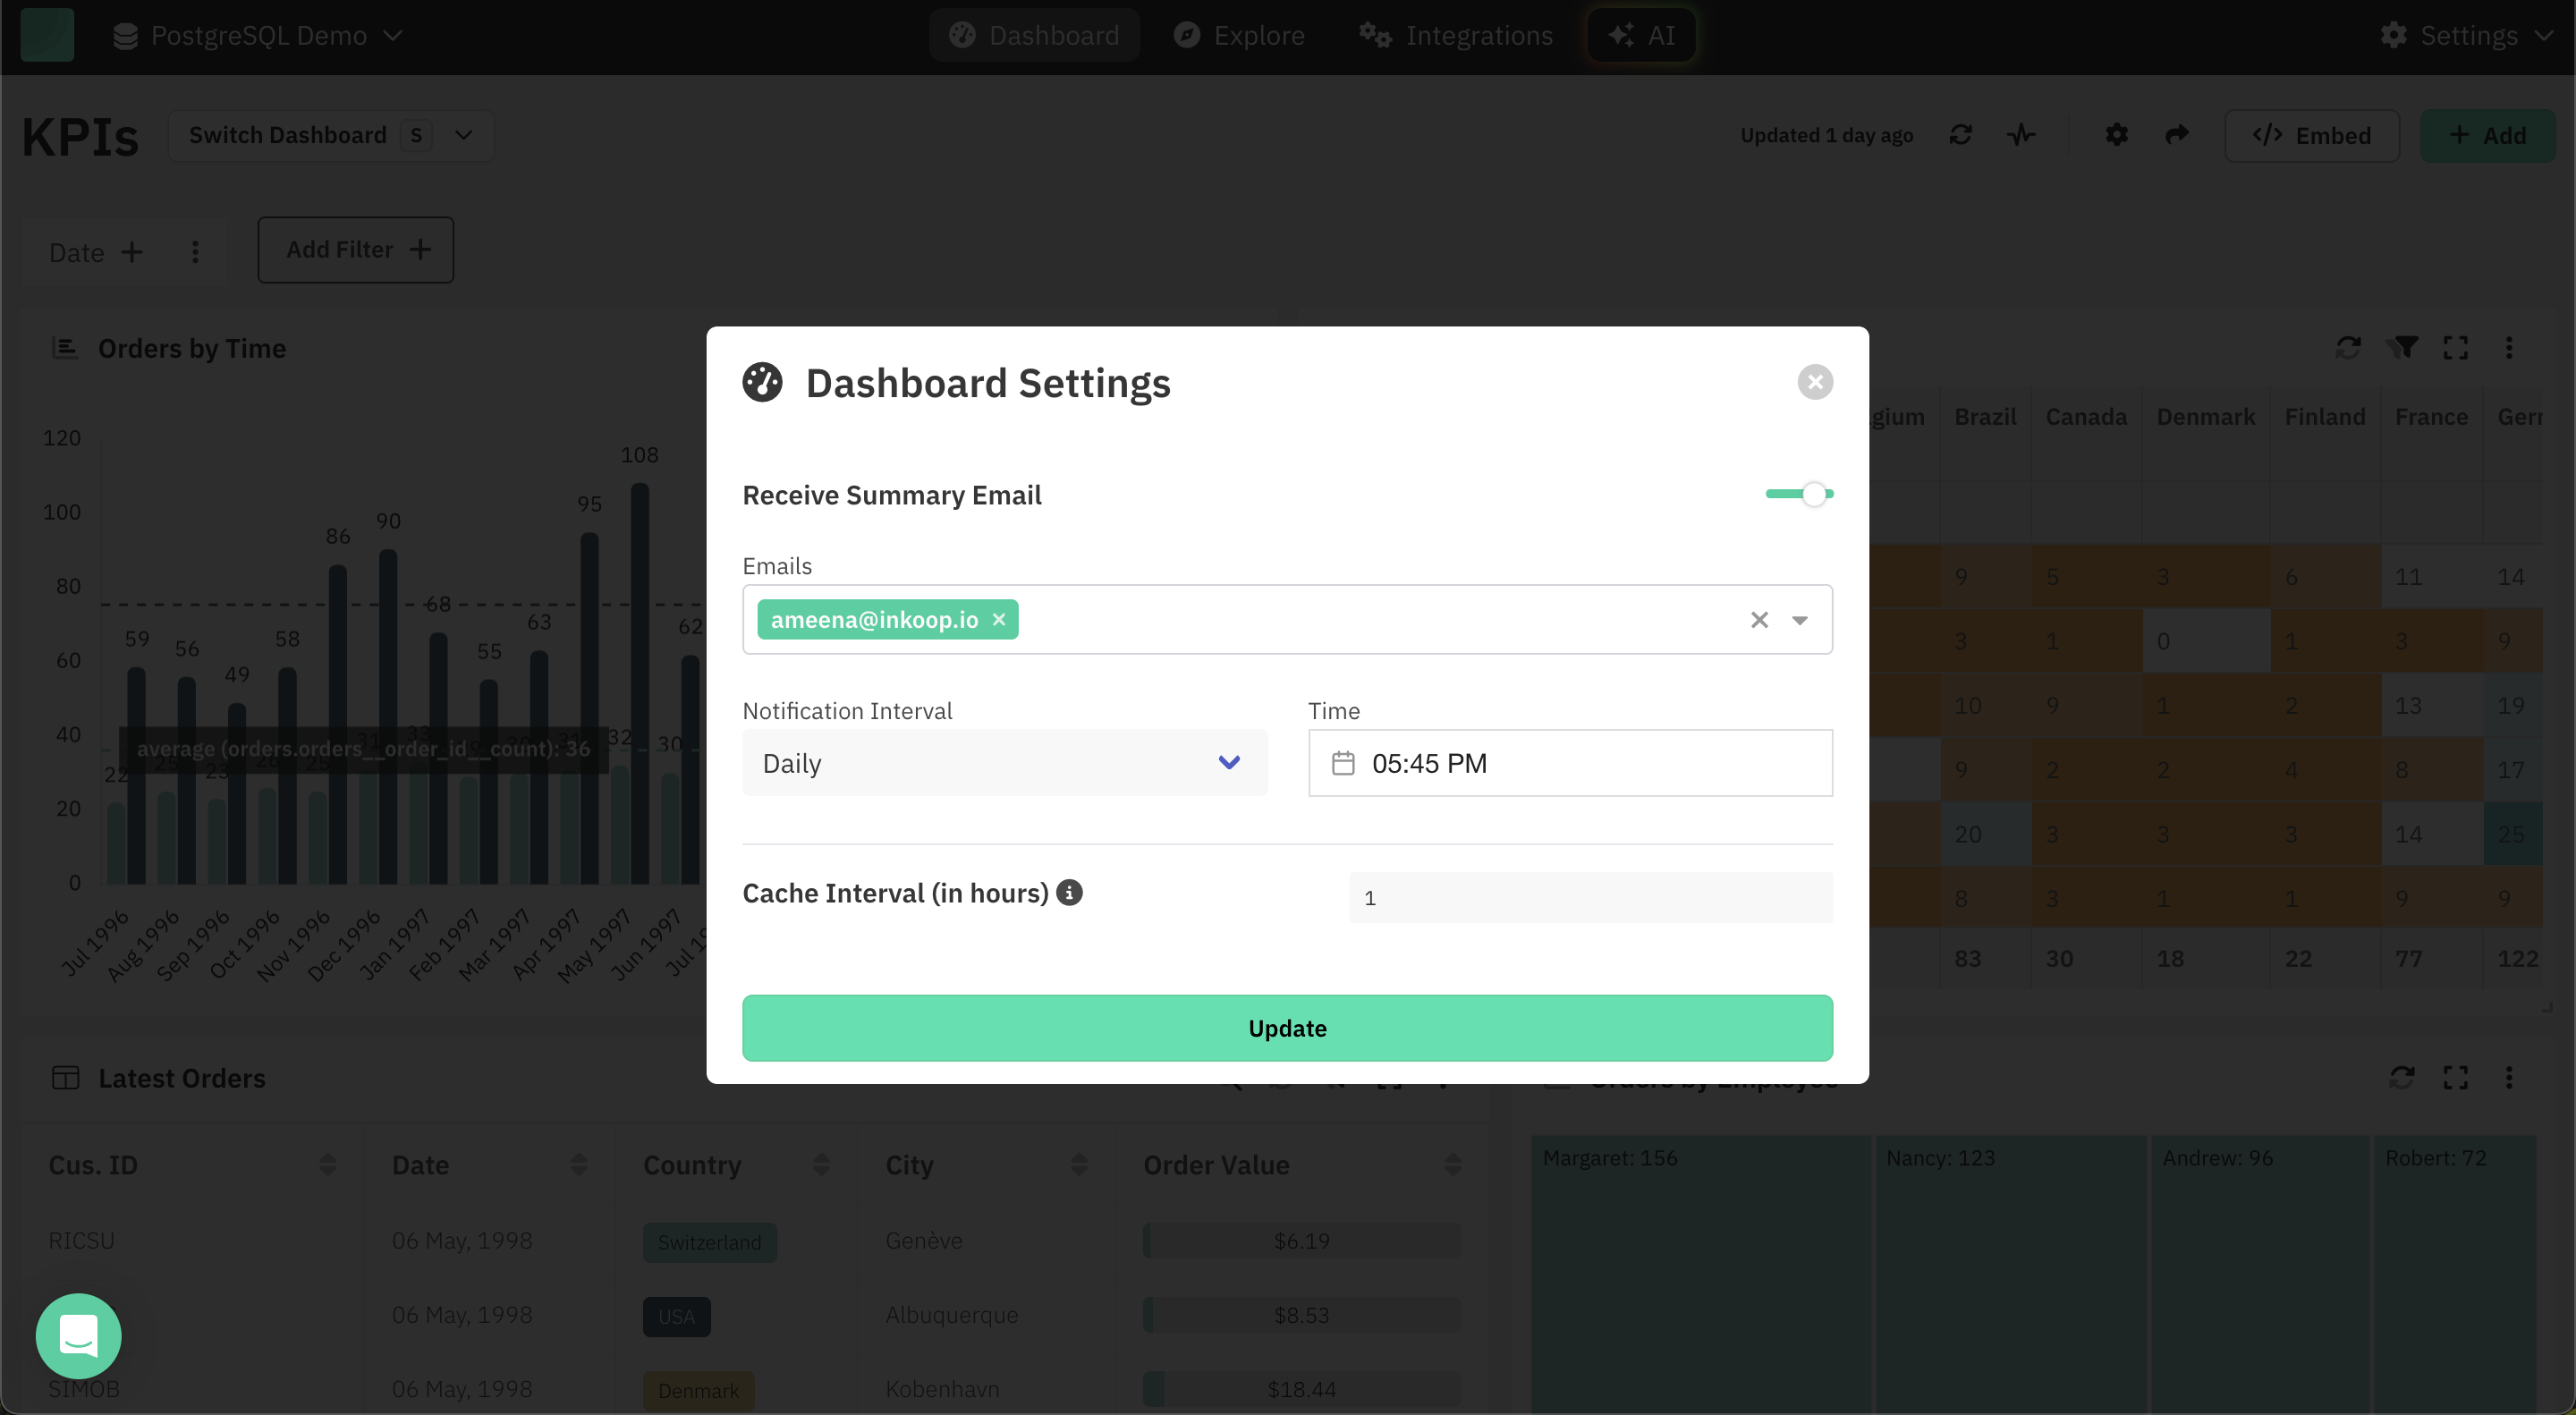
Task: Click the Nancy: 123 treemap tile
Action: pos(2011,1274)
